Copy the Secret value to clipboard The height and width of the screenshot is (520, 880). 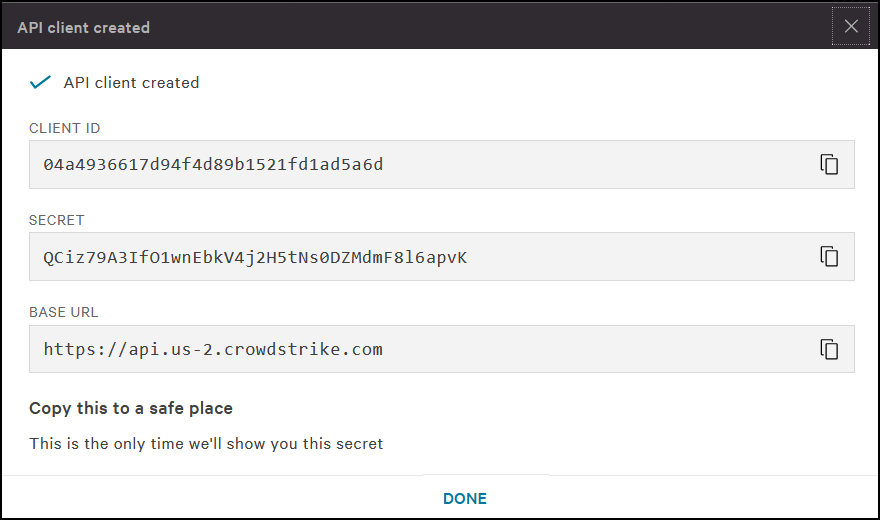(829, 256)
